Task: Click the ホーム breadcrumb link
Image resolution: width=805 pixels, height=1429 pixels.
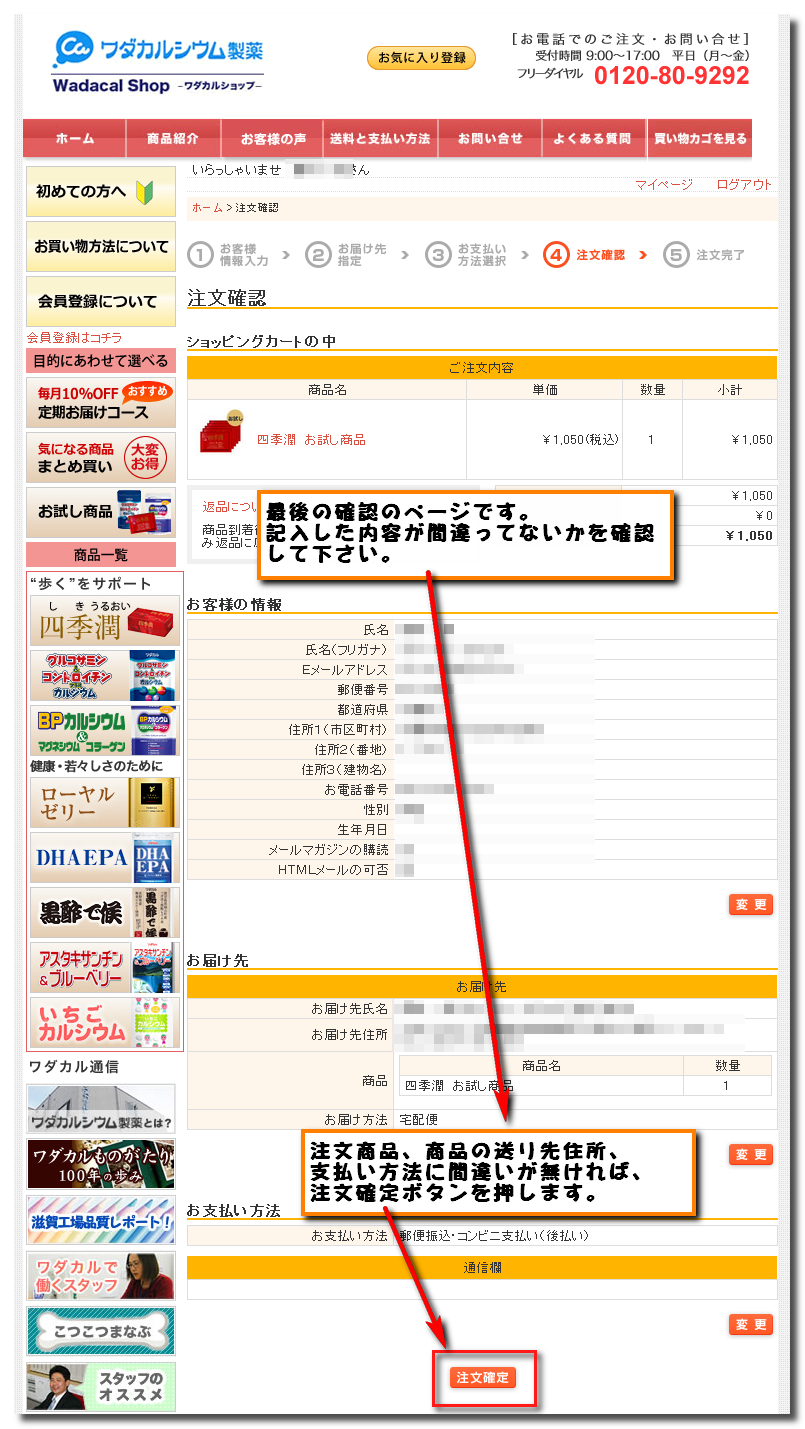Action: click(207, 208)
